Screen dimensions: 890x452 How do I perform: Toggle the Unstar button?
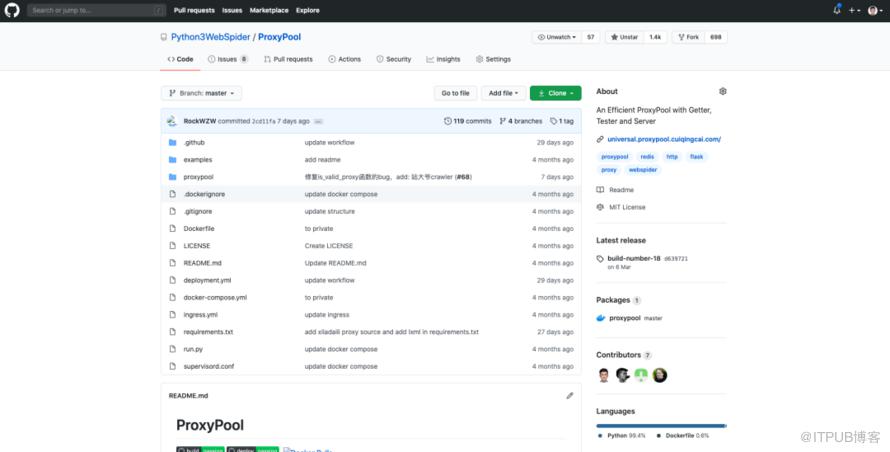point(624,37)
